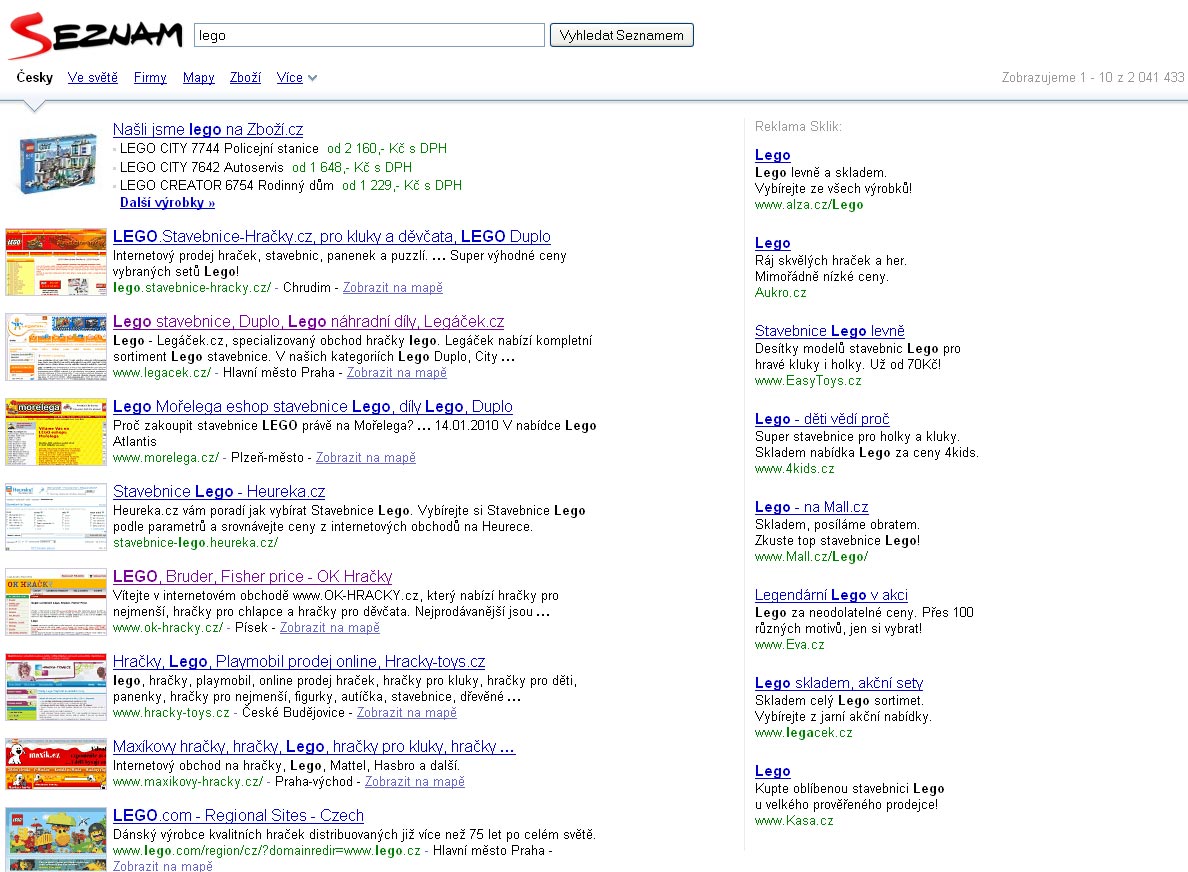Click the 'www.ok-hracky.cz/' result URL
This screenshot has width=1188, height=872.
(x=168, y=627)
